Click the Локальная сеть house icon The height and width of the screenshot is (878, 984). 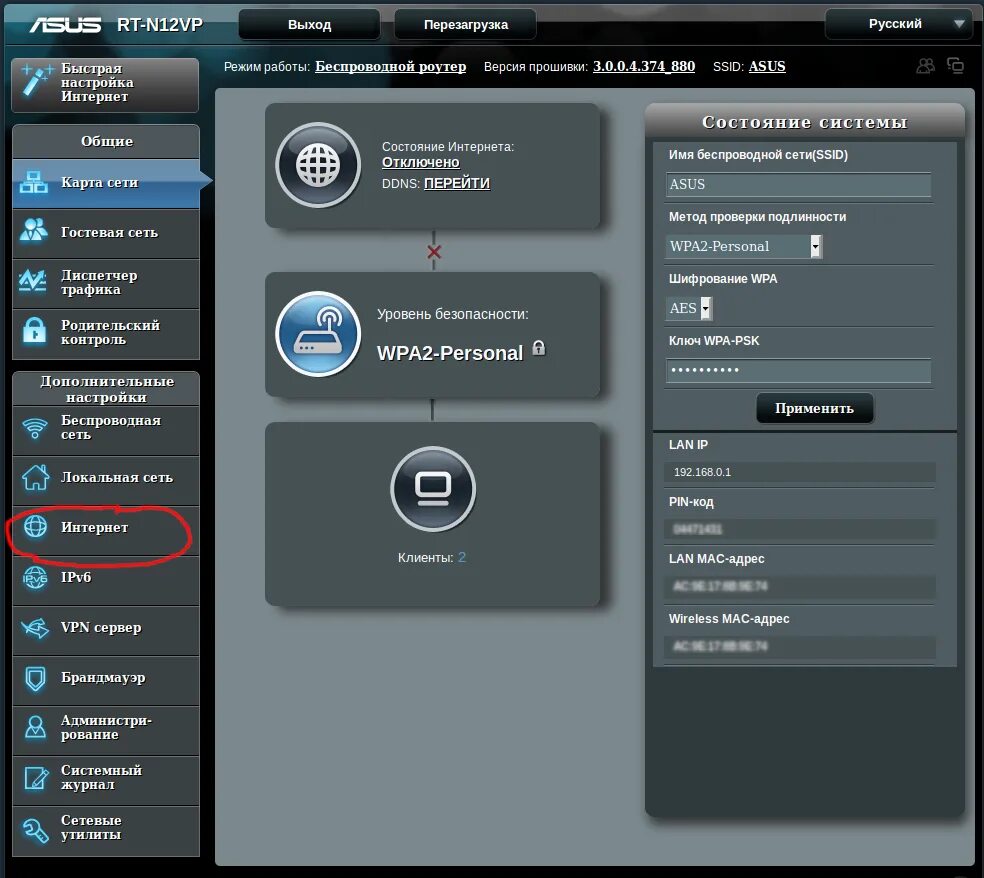36,477
